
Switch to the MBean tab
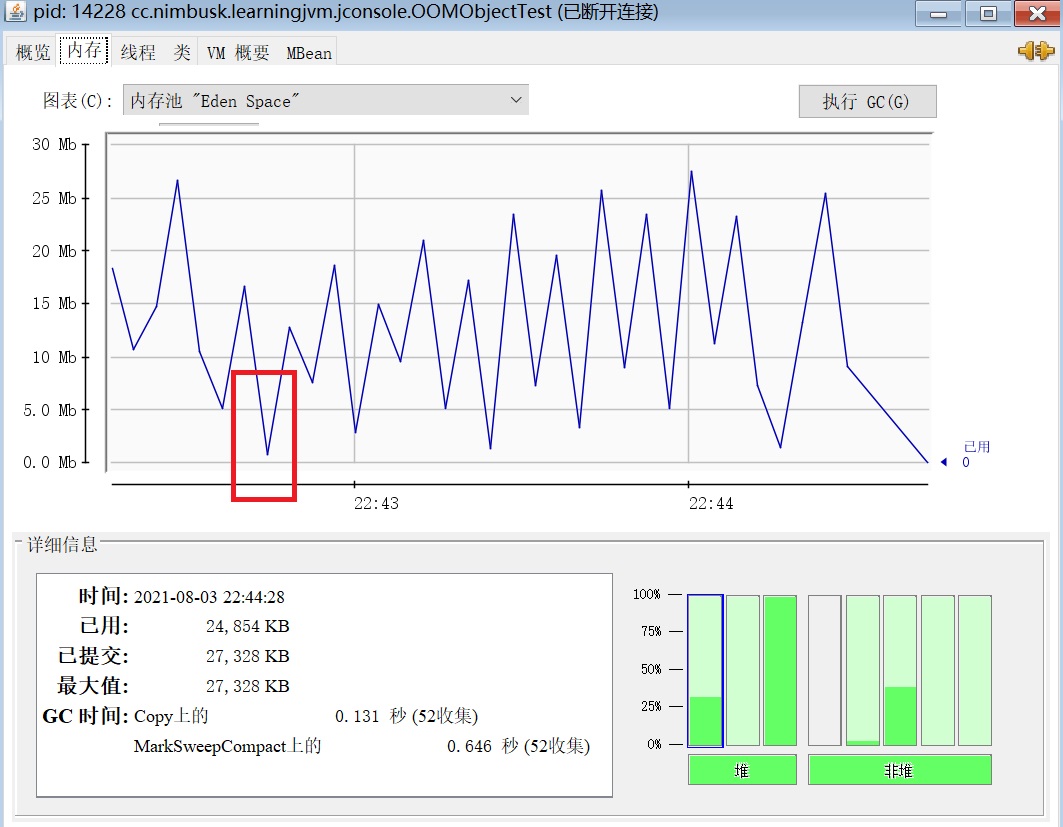coord(309,52)
